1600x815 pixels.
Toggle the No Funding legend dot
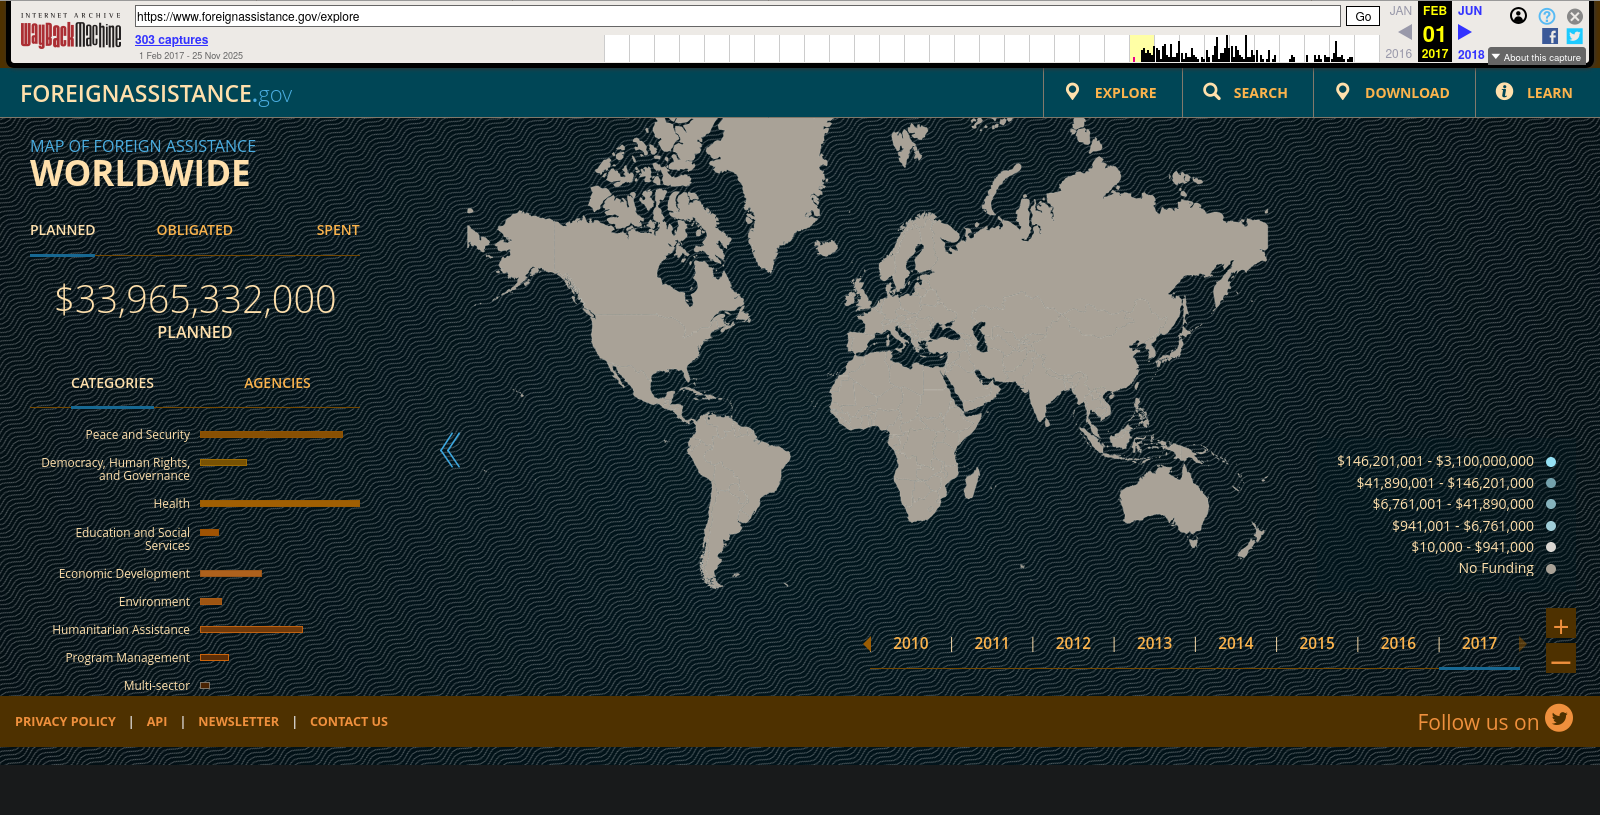click(x=1551, y=569)
